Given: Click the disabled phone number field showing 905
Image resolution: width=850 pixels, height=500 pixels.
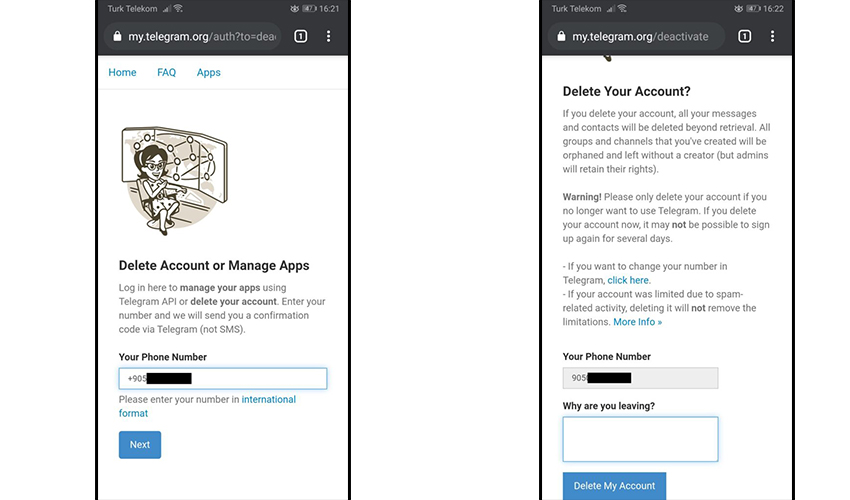Looking at the screenshot, I should pos(640,378).
